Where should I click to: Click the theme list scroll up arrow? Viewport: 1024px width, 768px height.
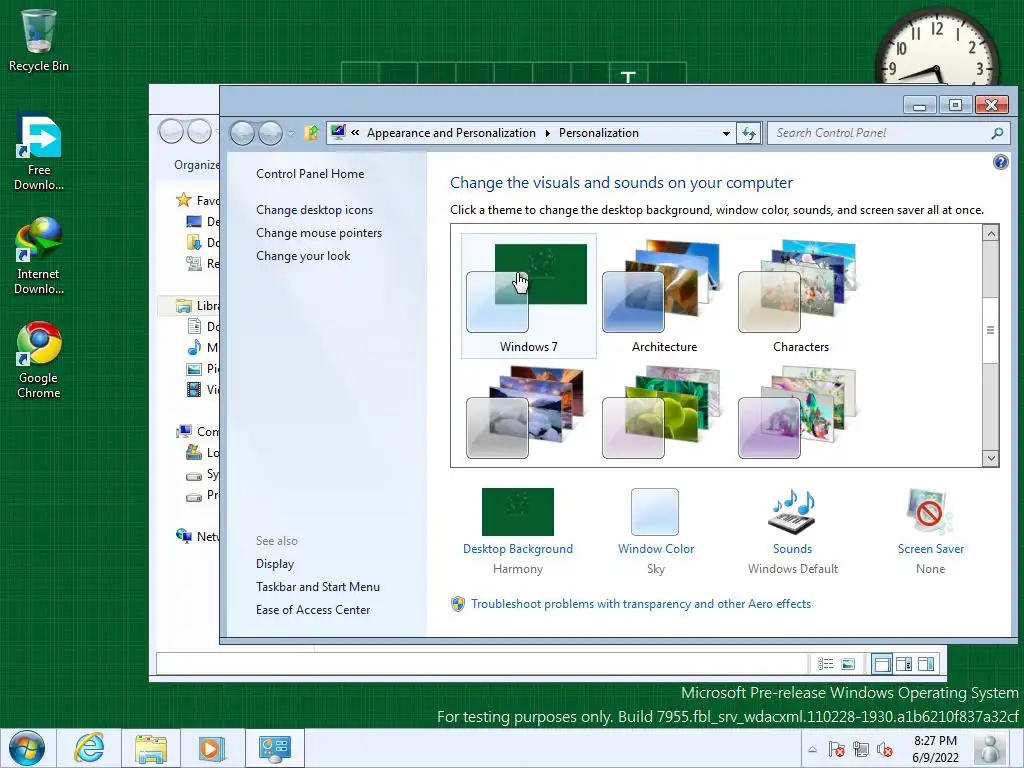point(991,233)
